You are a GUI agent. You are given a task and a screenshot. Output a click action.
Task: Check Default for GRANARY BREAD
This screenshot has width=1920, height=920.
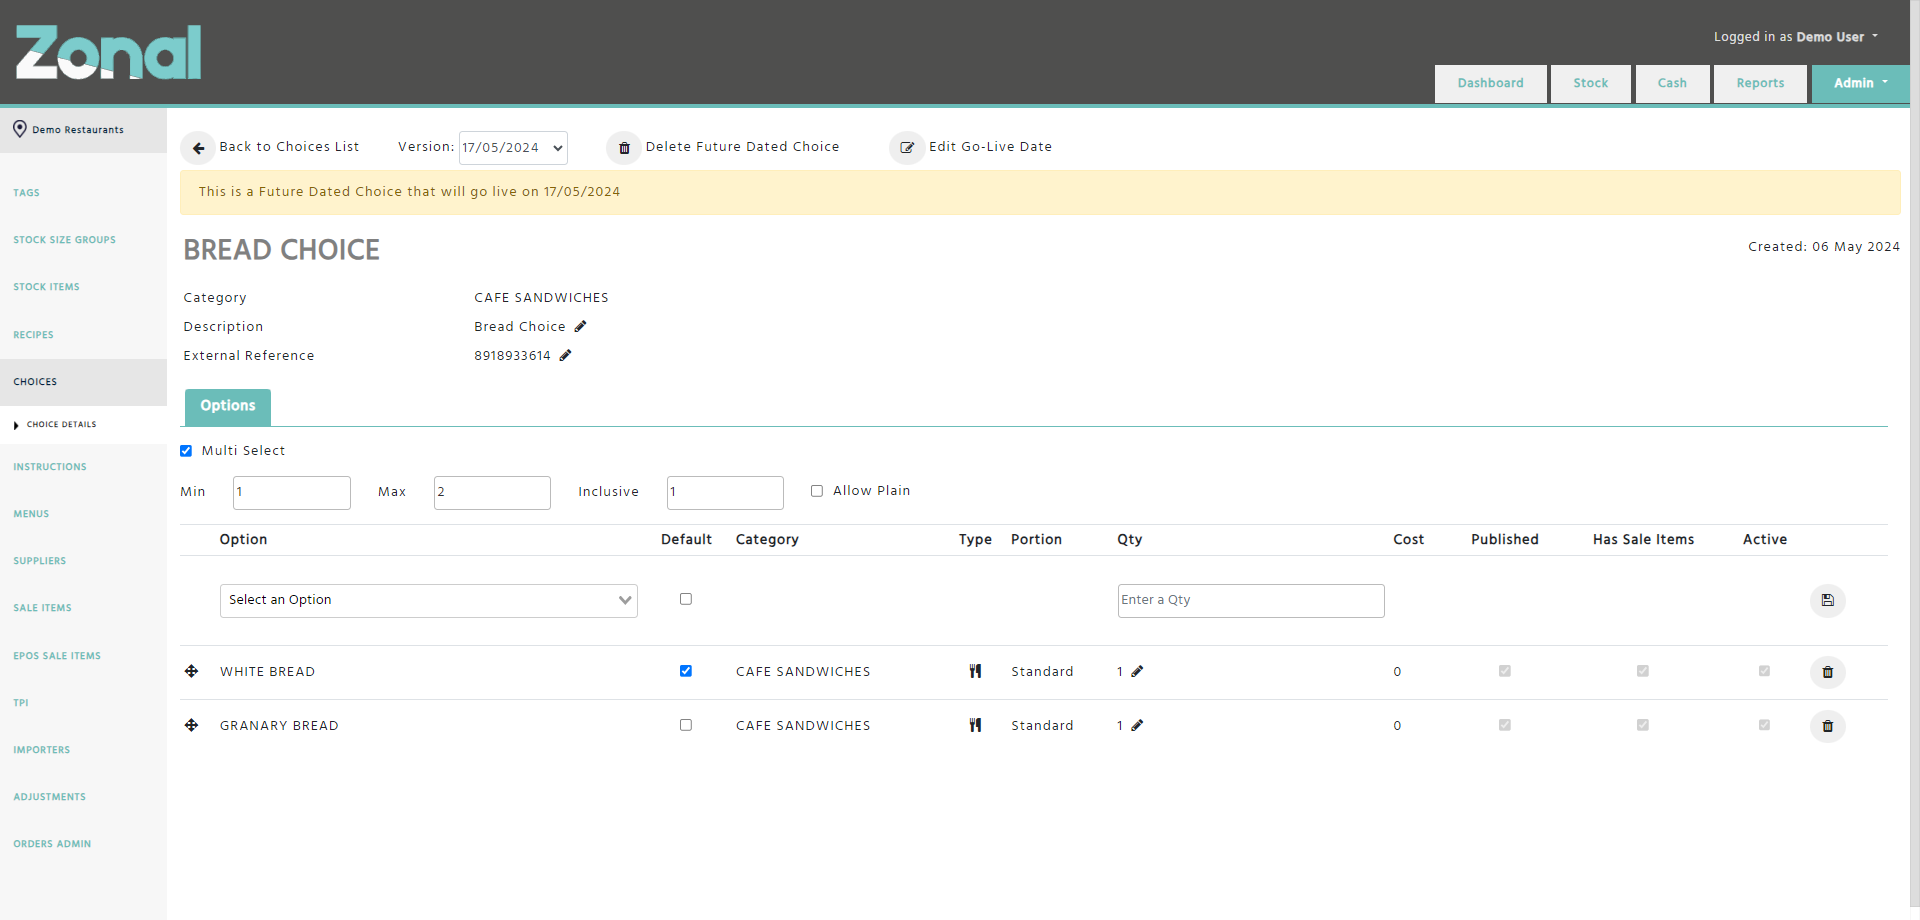tap(686, 725)
